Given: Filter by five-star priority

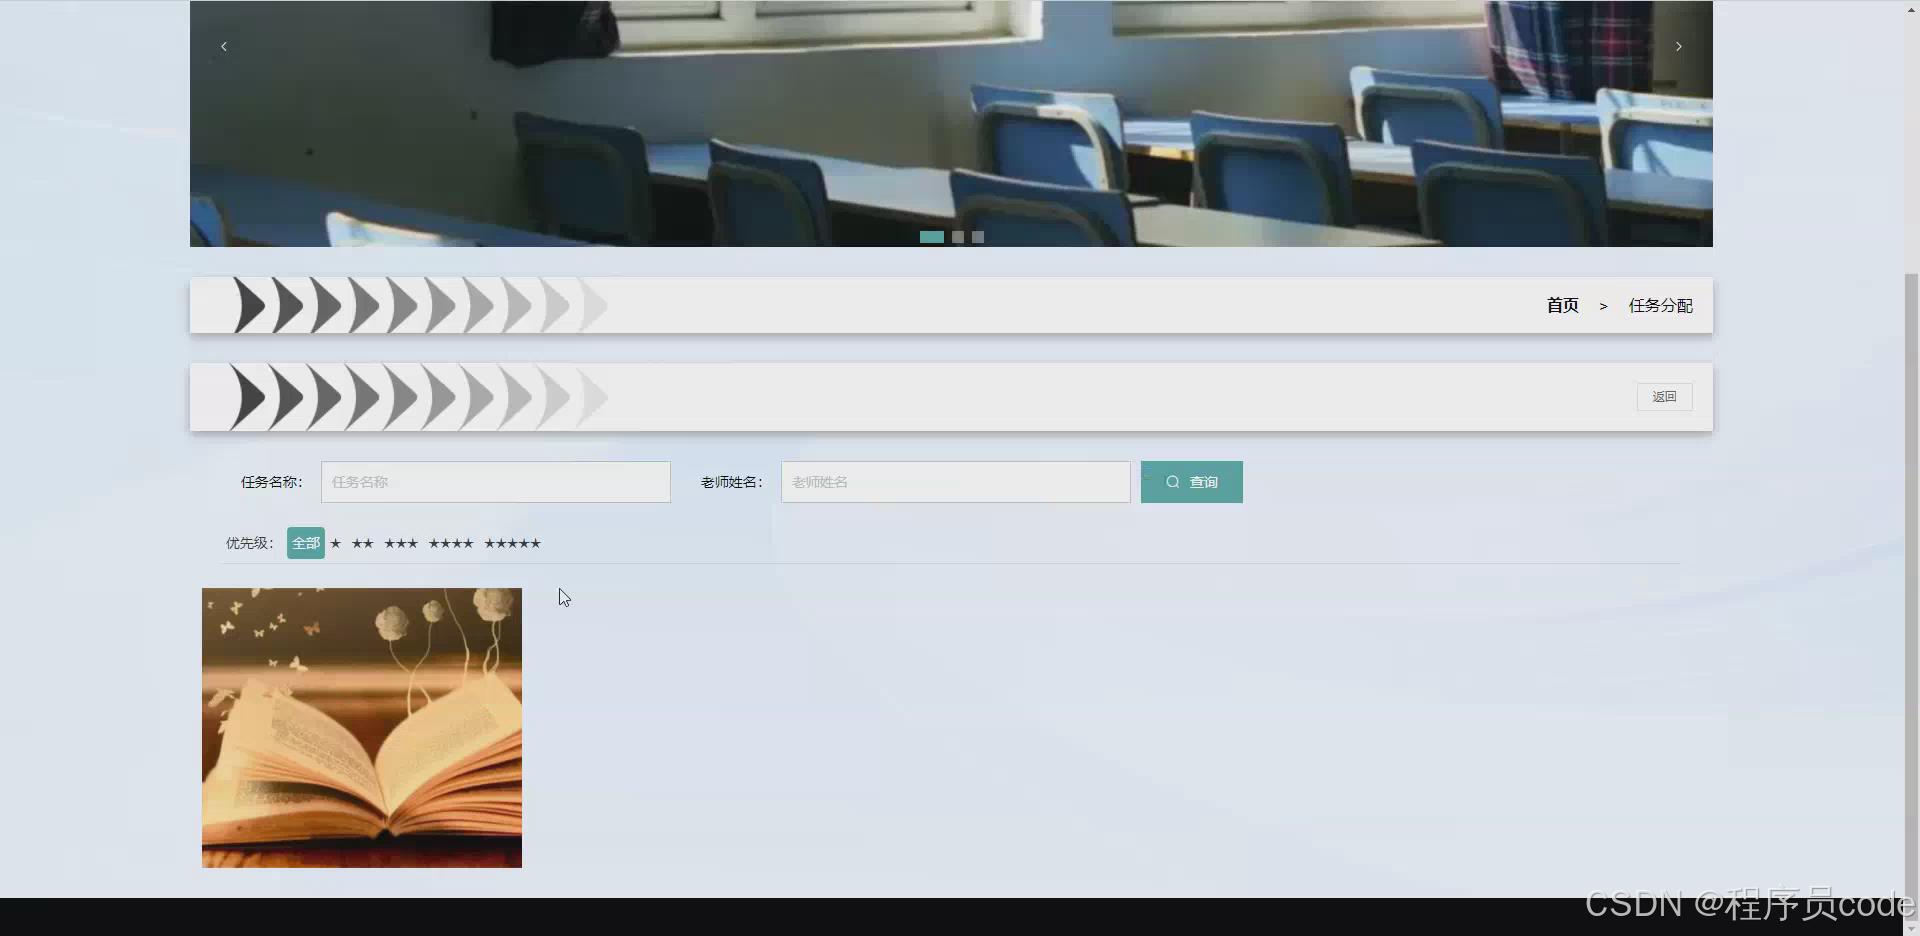Looking at the screenshot, I should click(x=512, y=543).
